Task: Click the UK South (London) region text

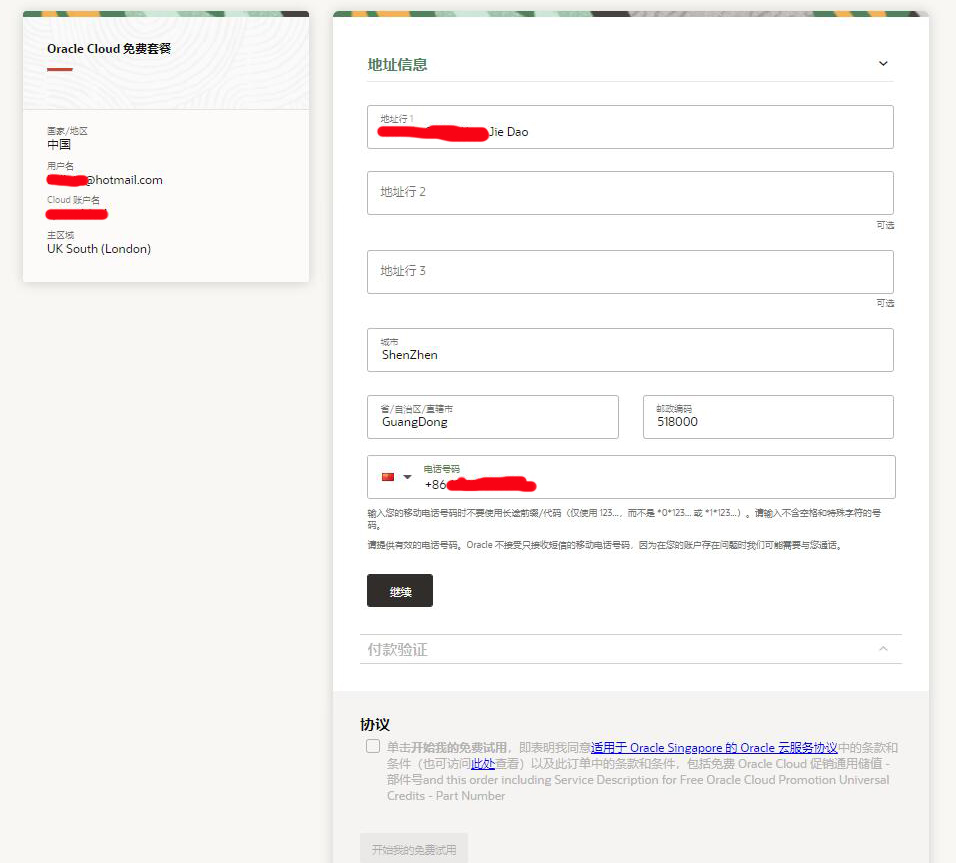Action: pyautogui.click(x=99, y=249)
